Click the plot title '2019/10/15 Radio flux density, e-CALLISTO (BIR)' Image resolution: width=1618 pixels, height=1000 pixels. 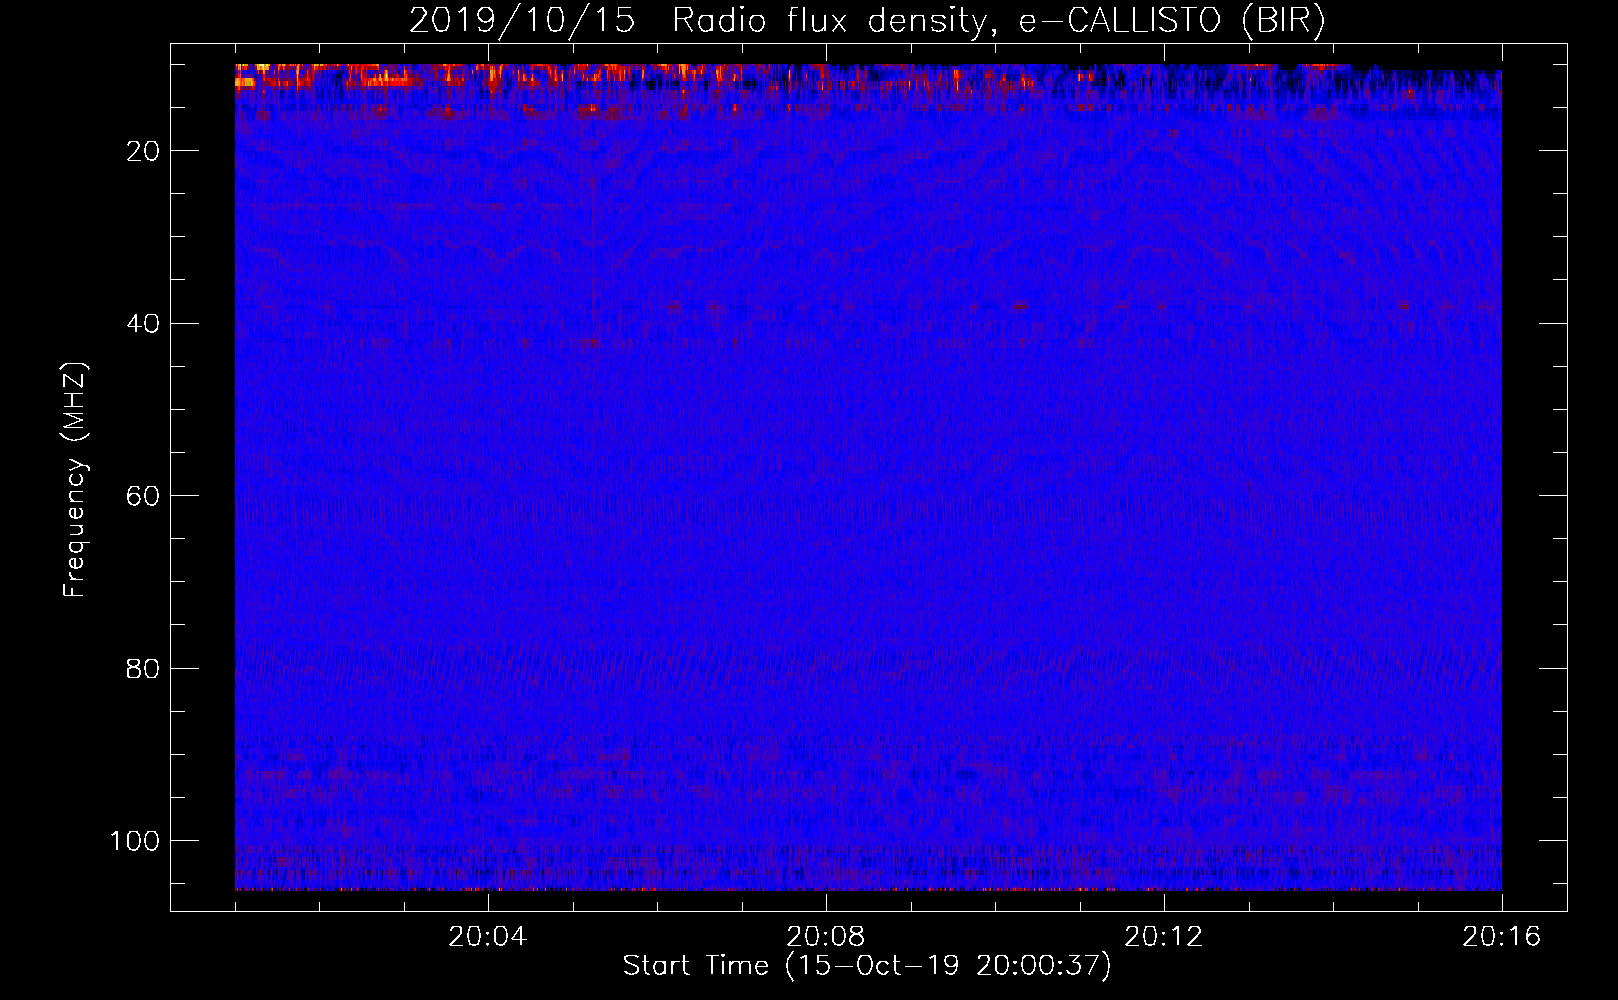pos(867,21)
